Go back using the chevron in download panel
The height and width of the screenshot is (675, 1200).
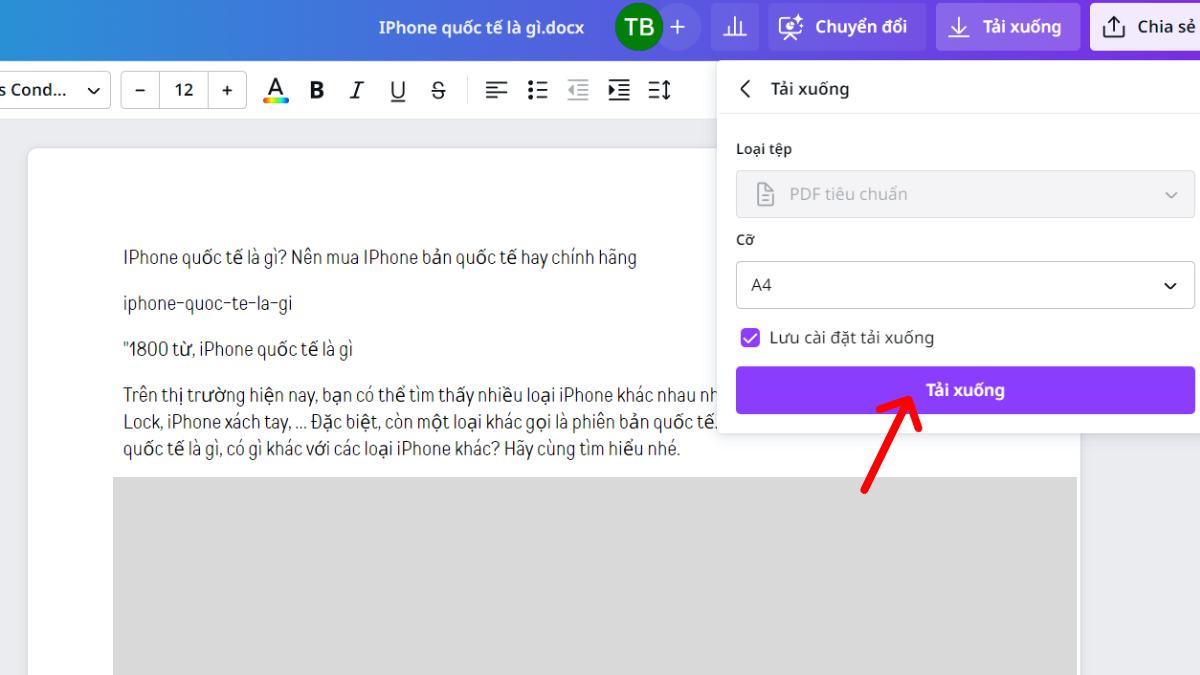pyautogui.click(x=744, y=88)
